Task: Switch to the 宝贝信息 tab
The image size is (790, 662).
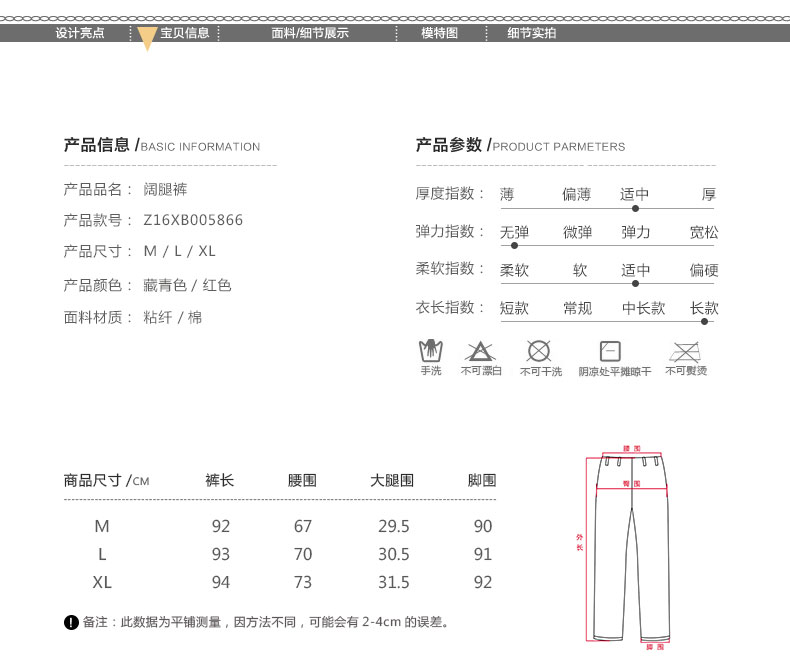Action: click(x=185, y=33)
